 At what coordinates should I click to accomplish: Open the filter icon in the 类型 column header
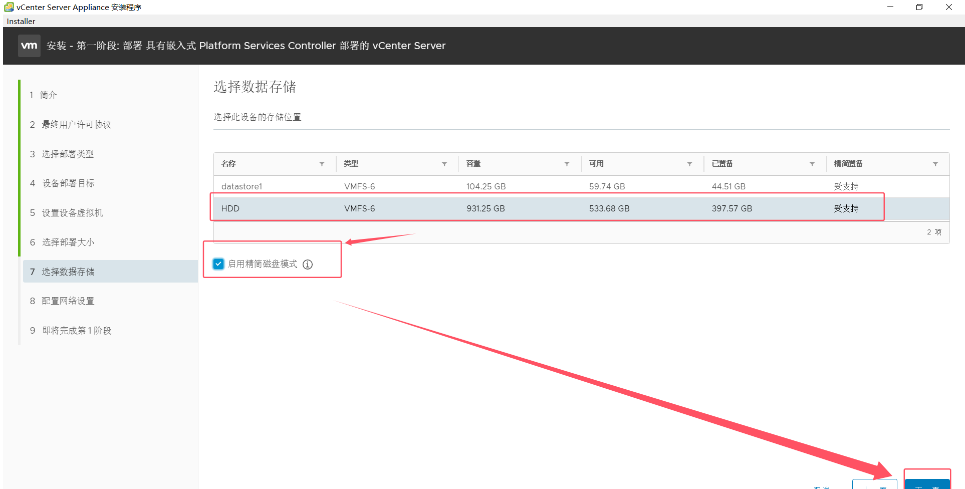click(x=444, y=164)
